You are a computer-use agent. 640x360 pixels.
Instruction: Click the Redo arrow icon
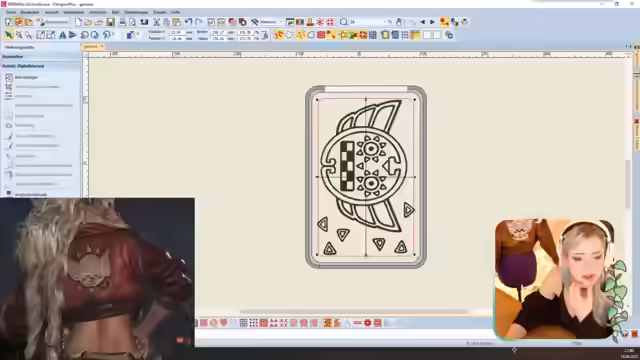[199, 22]
